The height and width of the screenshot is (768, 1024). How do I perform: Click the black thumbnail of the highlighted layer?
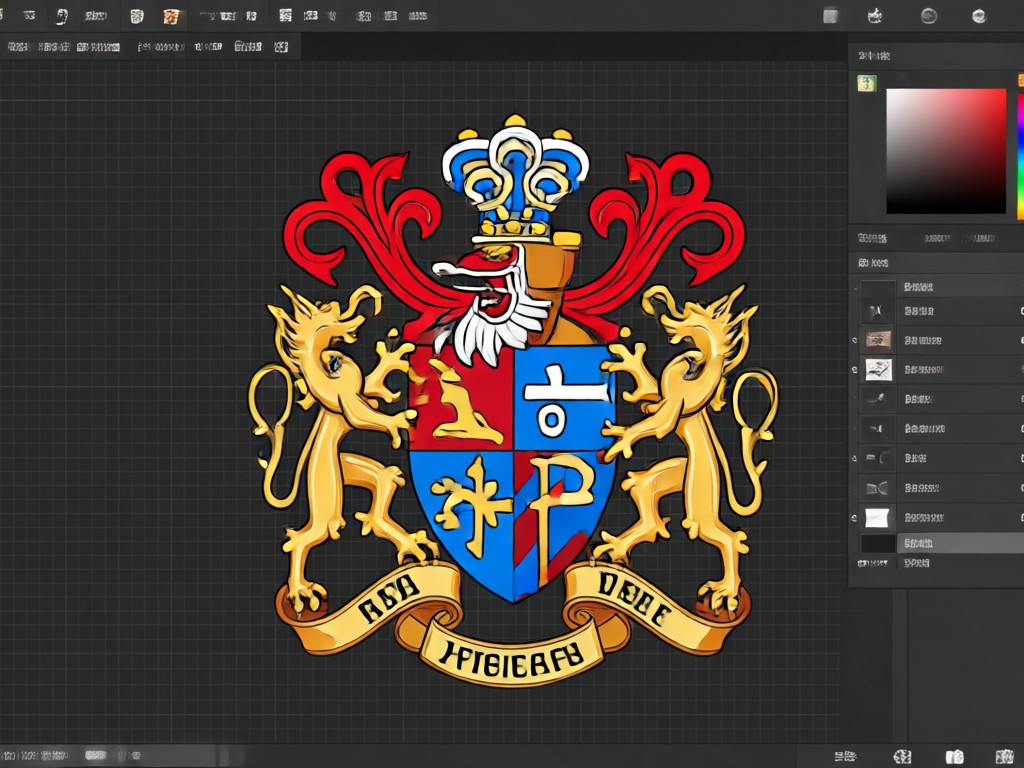point(878,543)
